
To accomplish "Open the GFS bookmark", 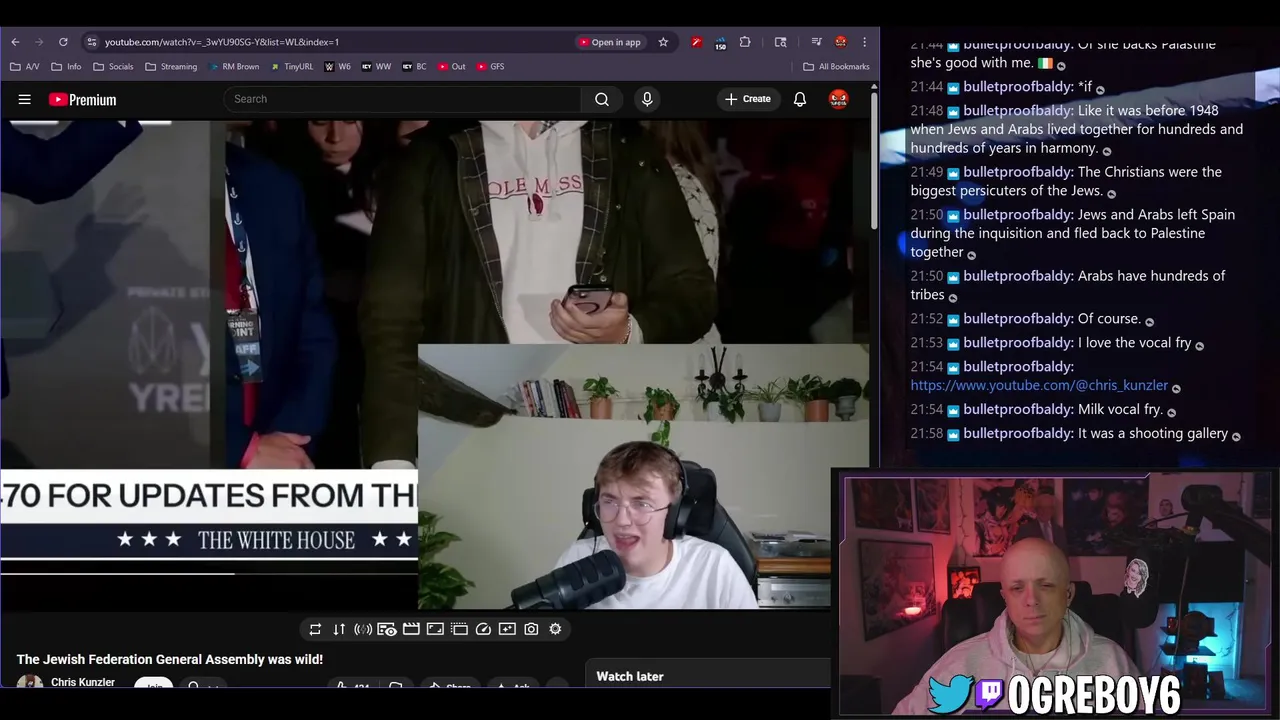I will click(x=490, y=67).
